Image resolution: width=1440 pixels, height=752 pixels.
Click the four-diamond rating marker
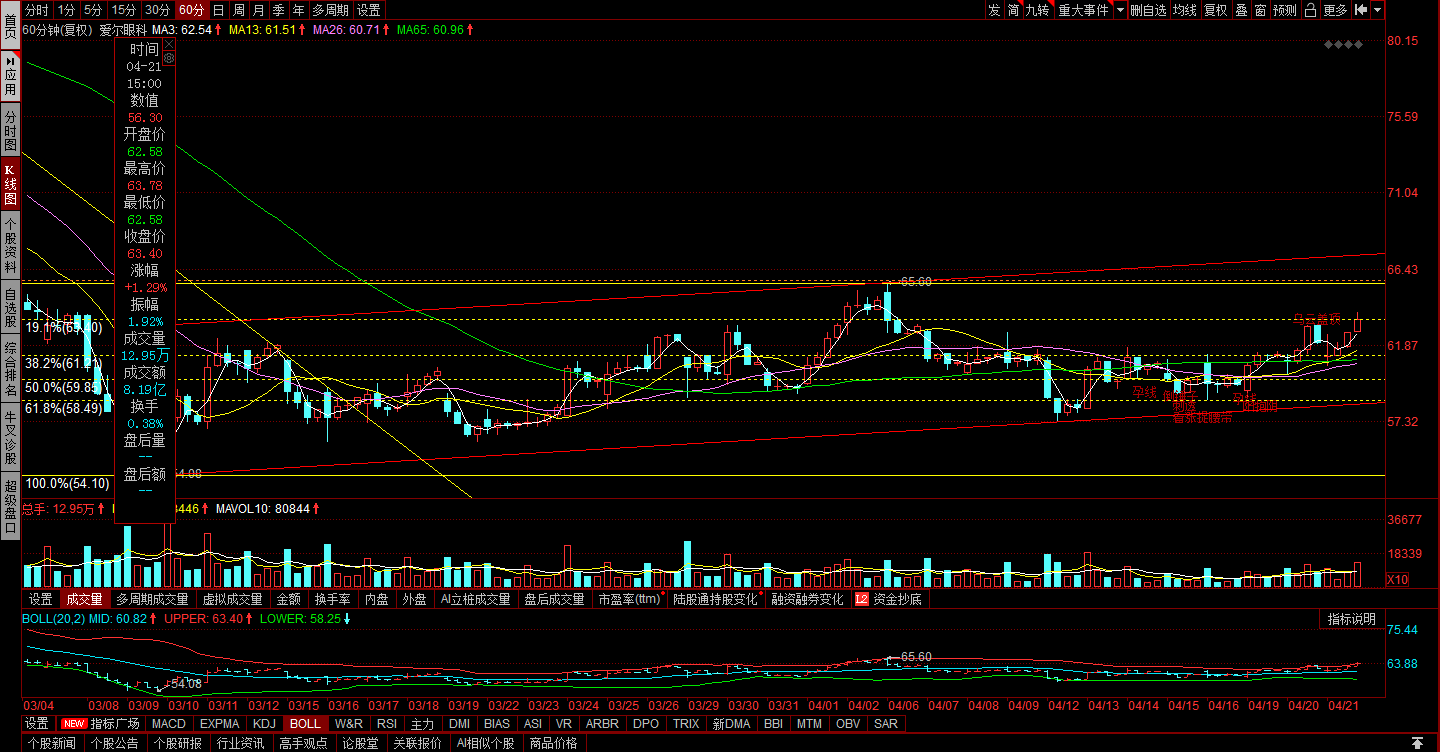coord(1342,45)
